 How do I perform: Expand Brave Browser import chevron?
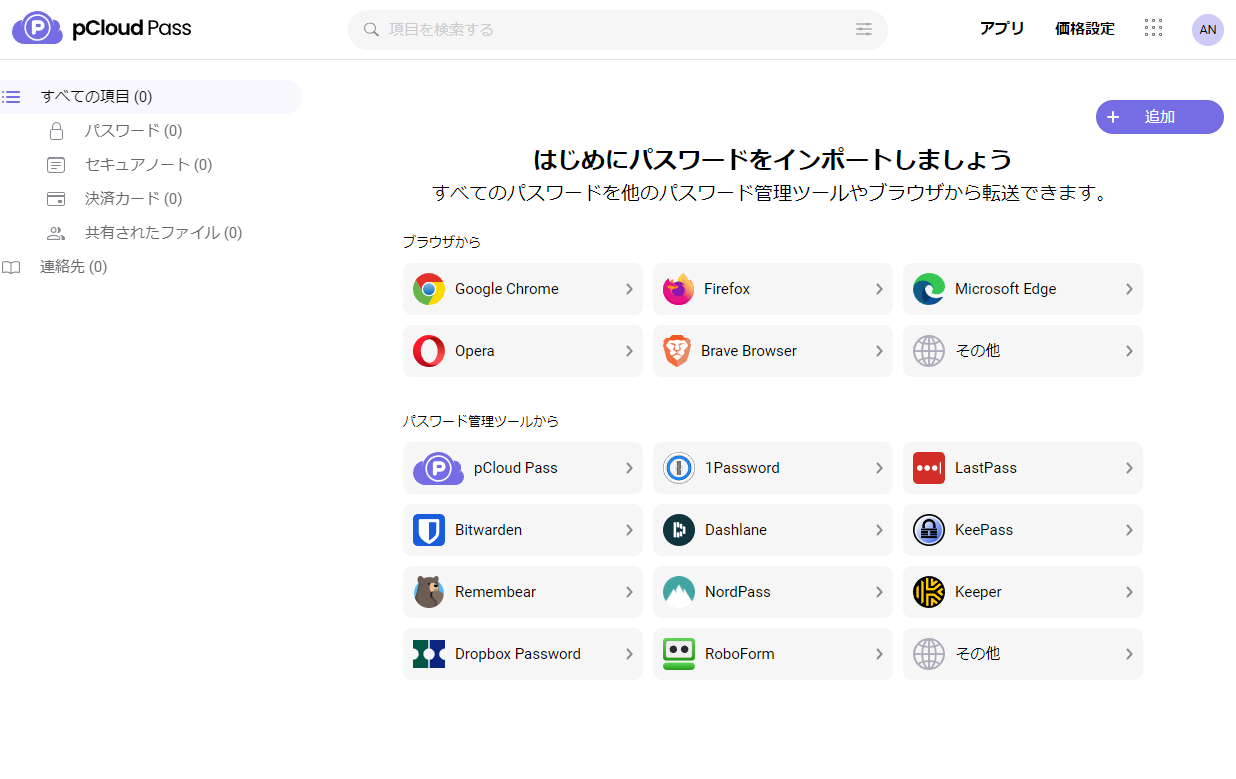[x=879, y=351]
